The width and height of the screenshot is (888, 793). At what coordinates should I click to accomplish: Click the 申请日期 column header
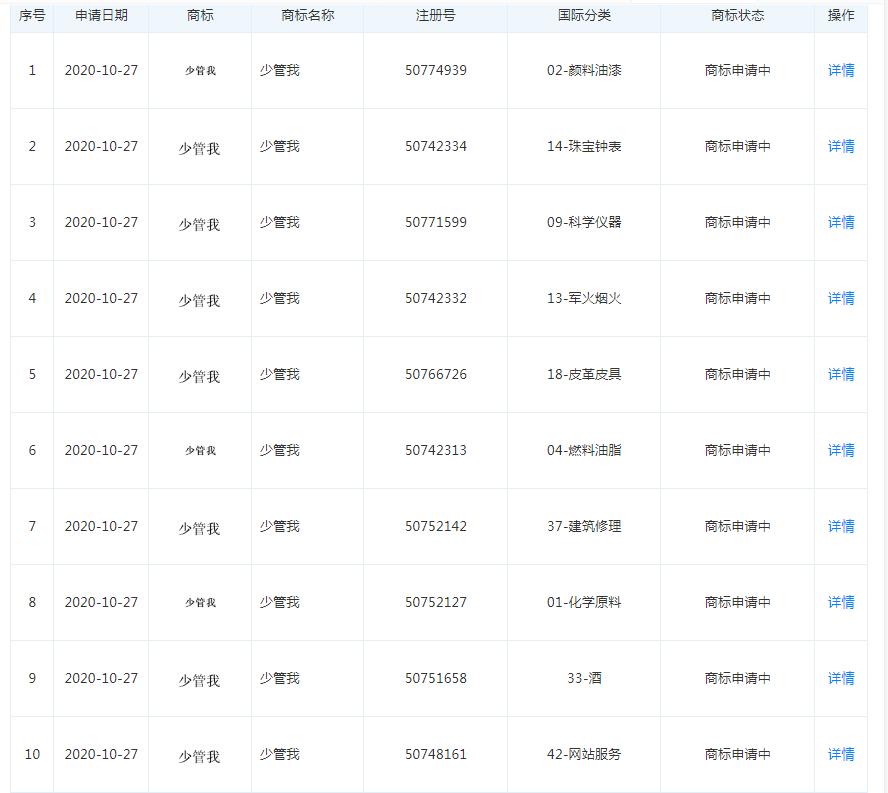tap(101, 16)
